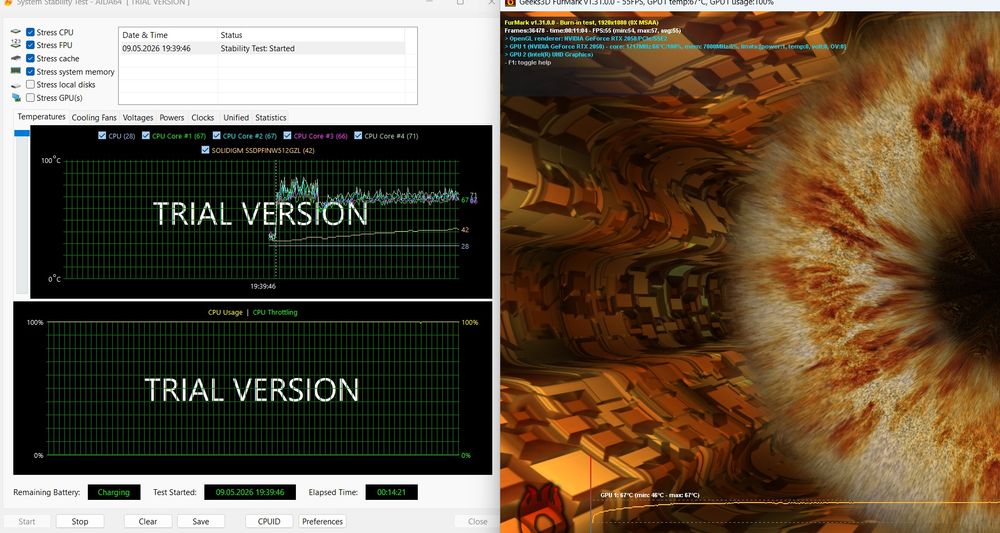Image resolution: width=1000 pixels, height=533 pixels.
Task: Click the CPU chip icon beside Stress CPU
Action: tap(16, 32)
